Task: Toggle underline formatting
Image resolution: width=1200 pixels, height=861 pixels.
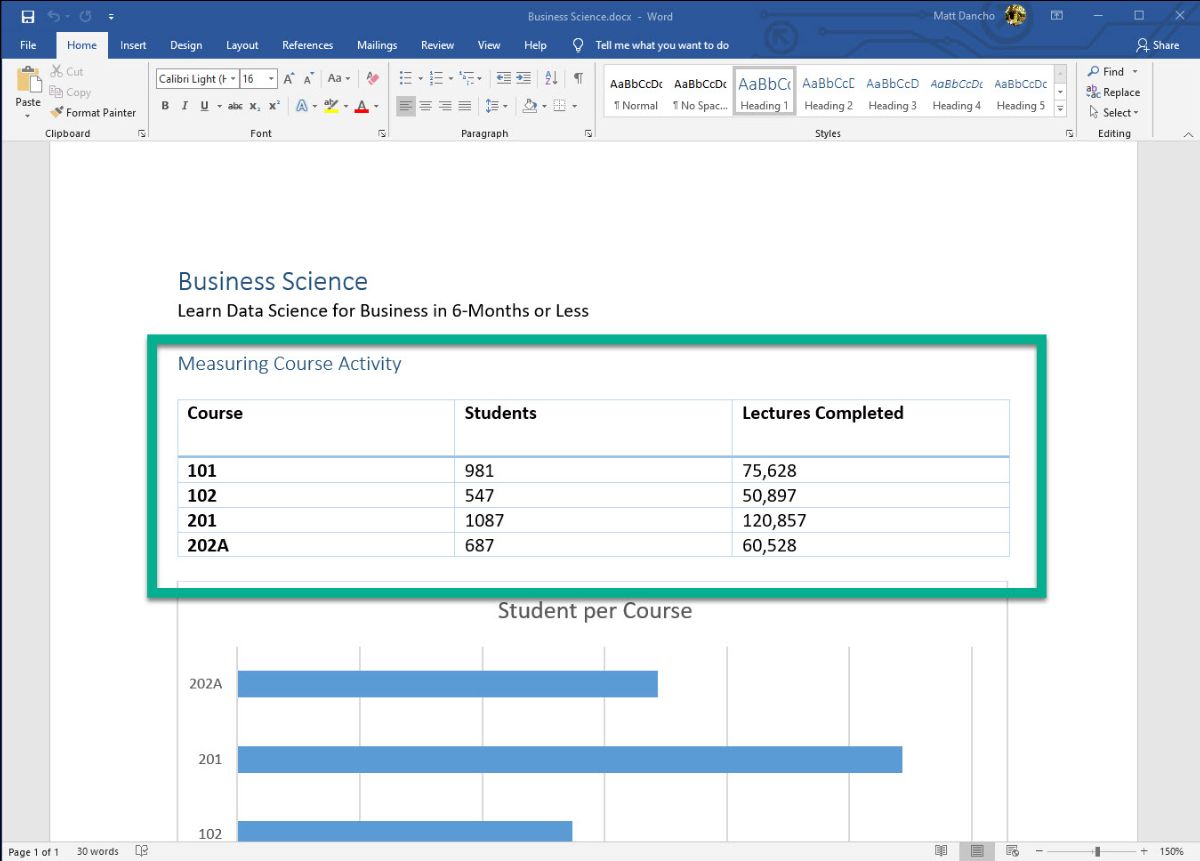Action: (204, 106)
